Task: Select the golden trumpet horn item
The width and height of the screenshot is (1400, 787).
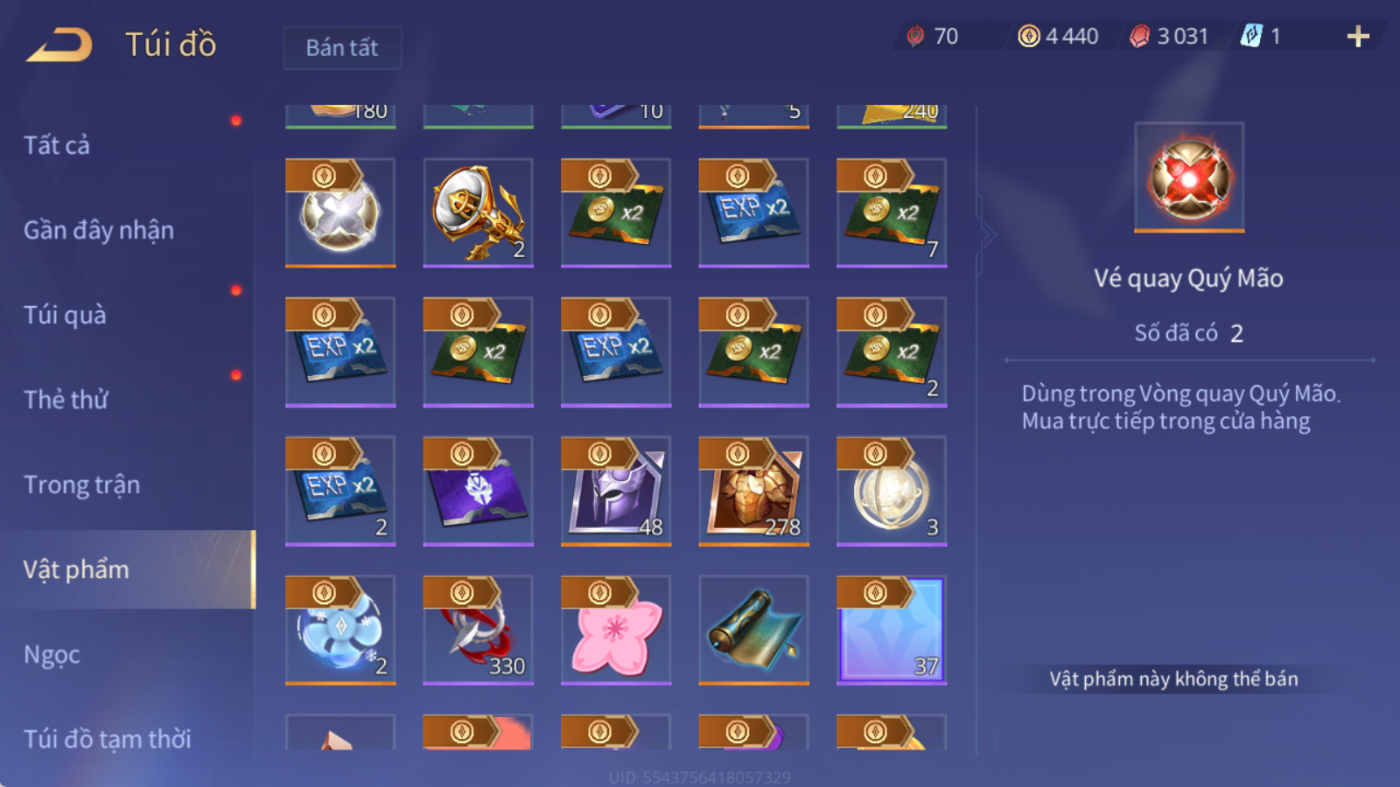Action: point(478,212)
